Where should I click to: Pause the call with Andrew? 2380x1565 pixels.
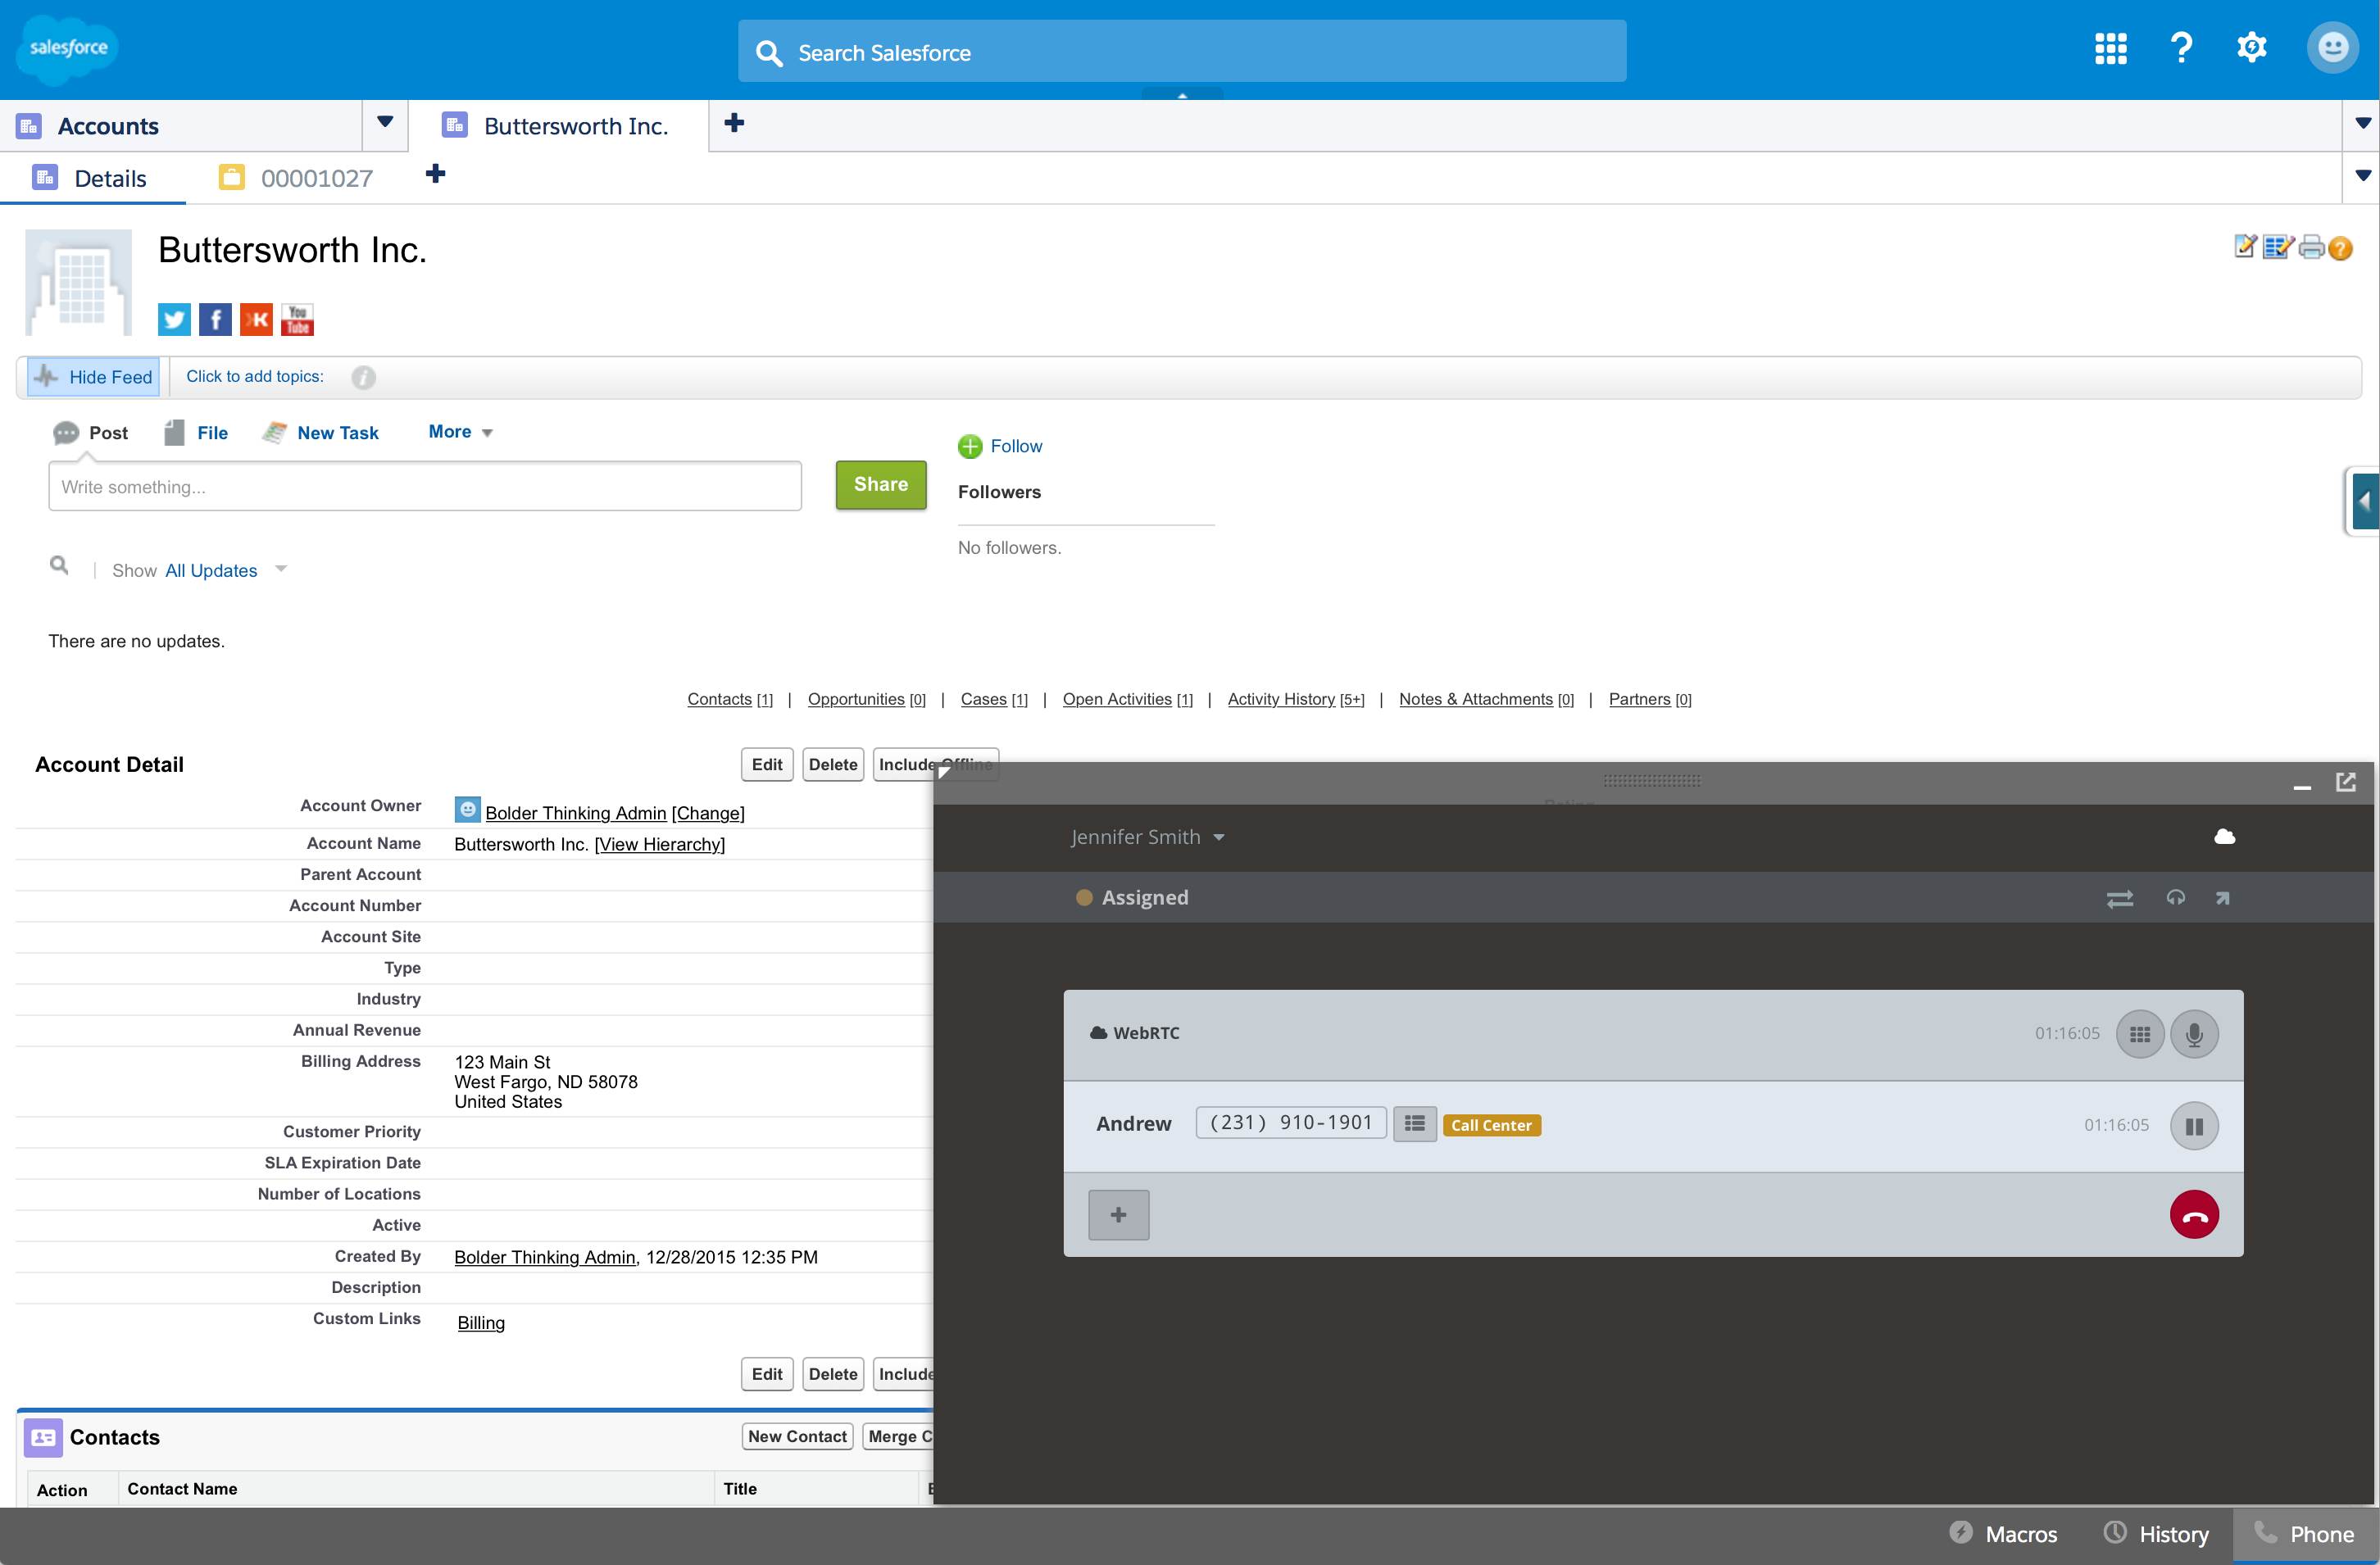tap(2194, 1126)
